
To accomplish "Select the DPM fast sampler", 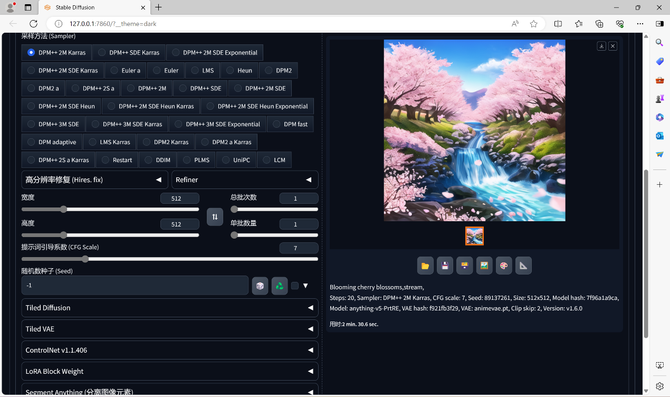I will (x=291, y=124).
